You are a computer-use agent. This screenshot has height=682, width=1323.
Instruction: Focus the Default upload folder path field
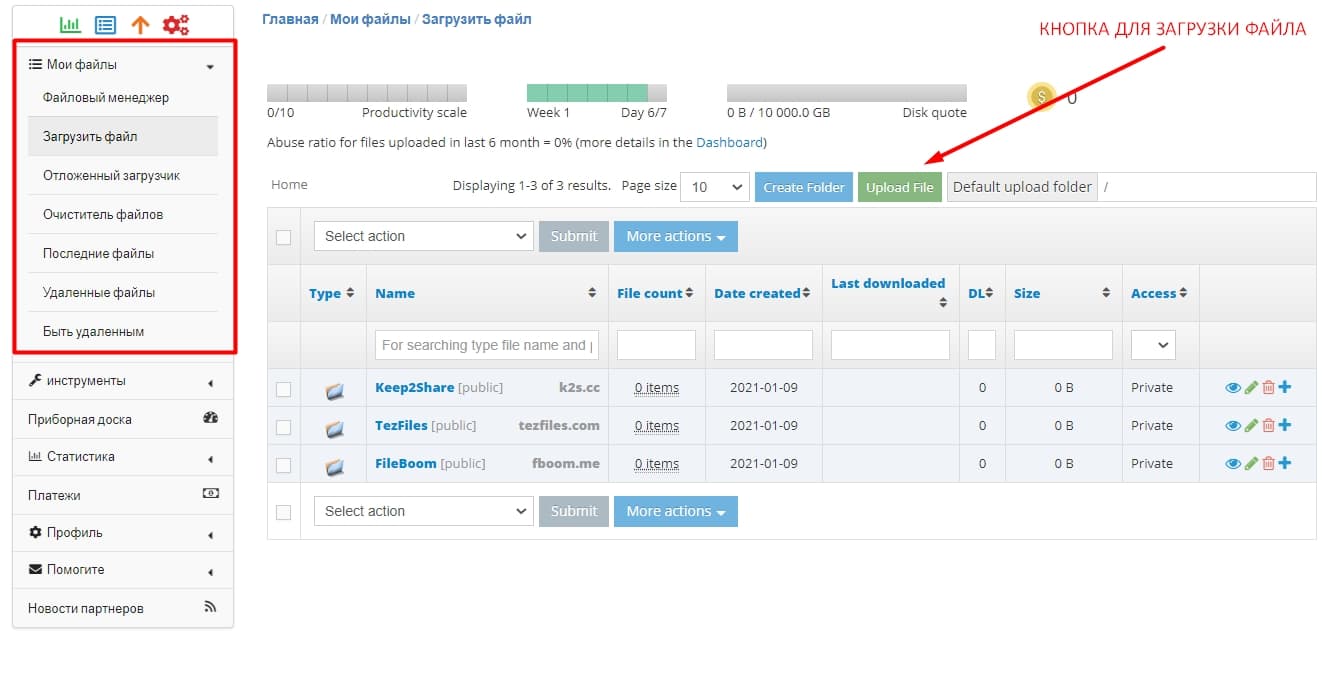tap(1207, 187)
